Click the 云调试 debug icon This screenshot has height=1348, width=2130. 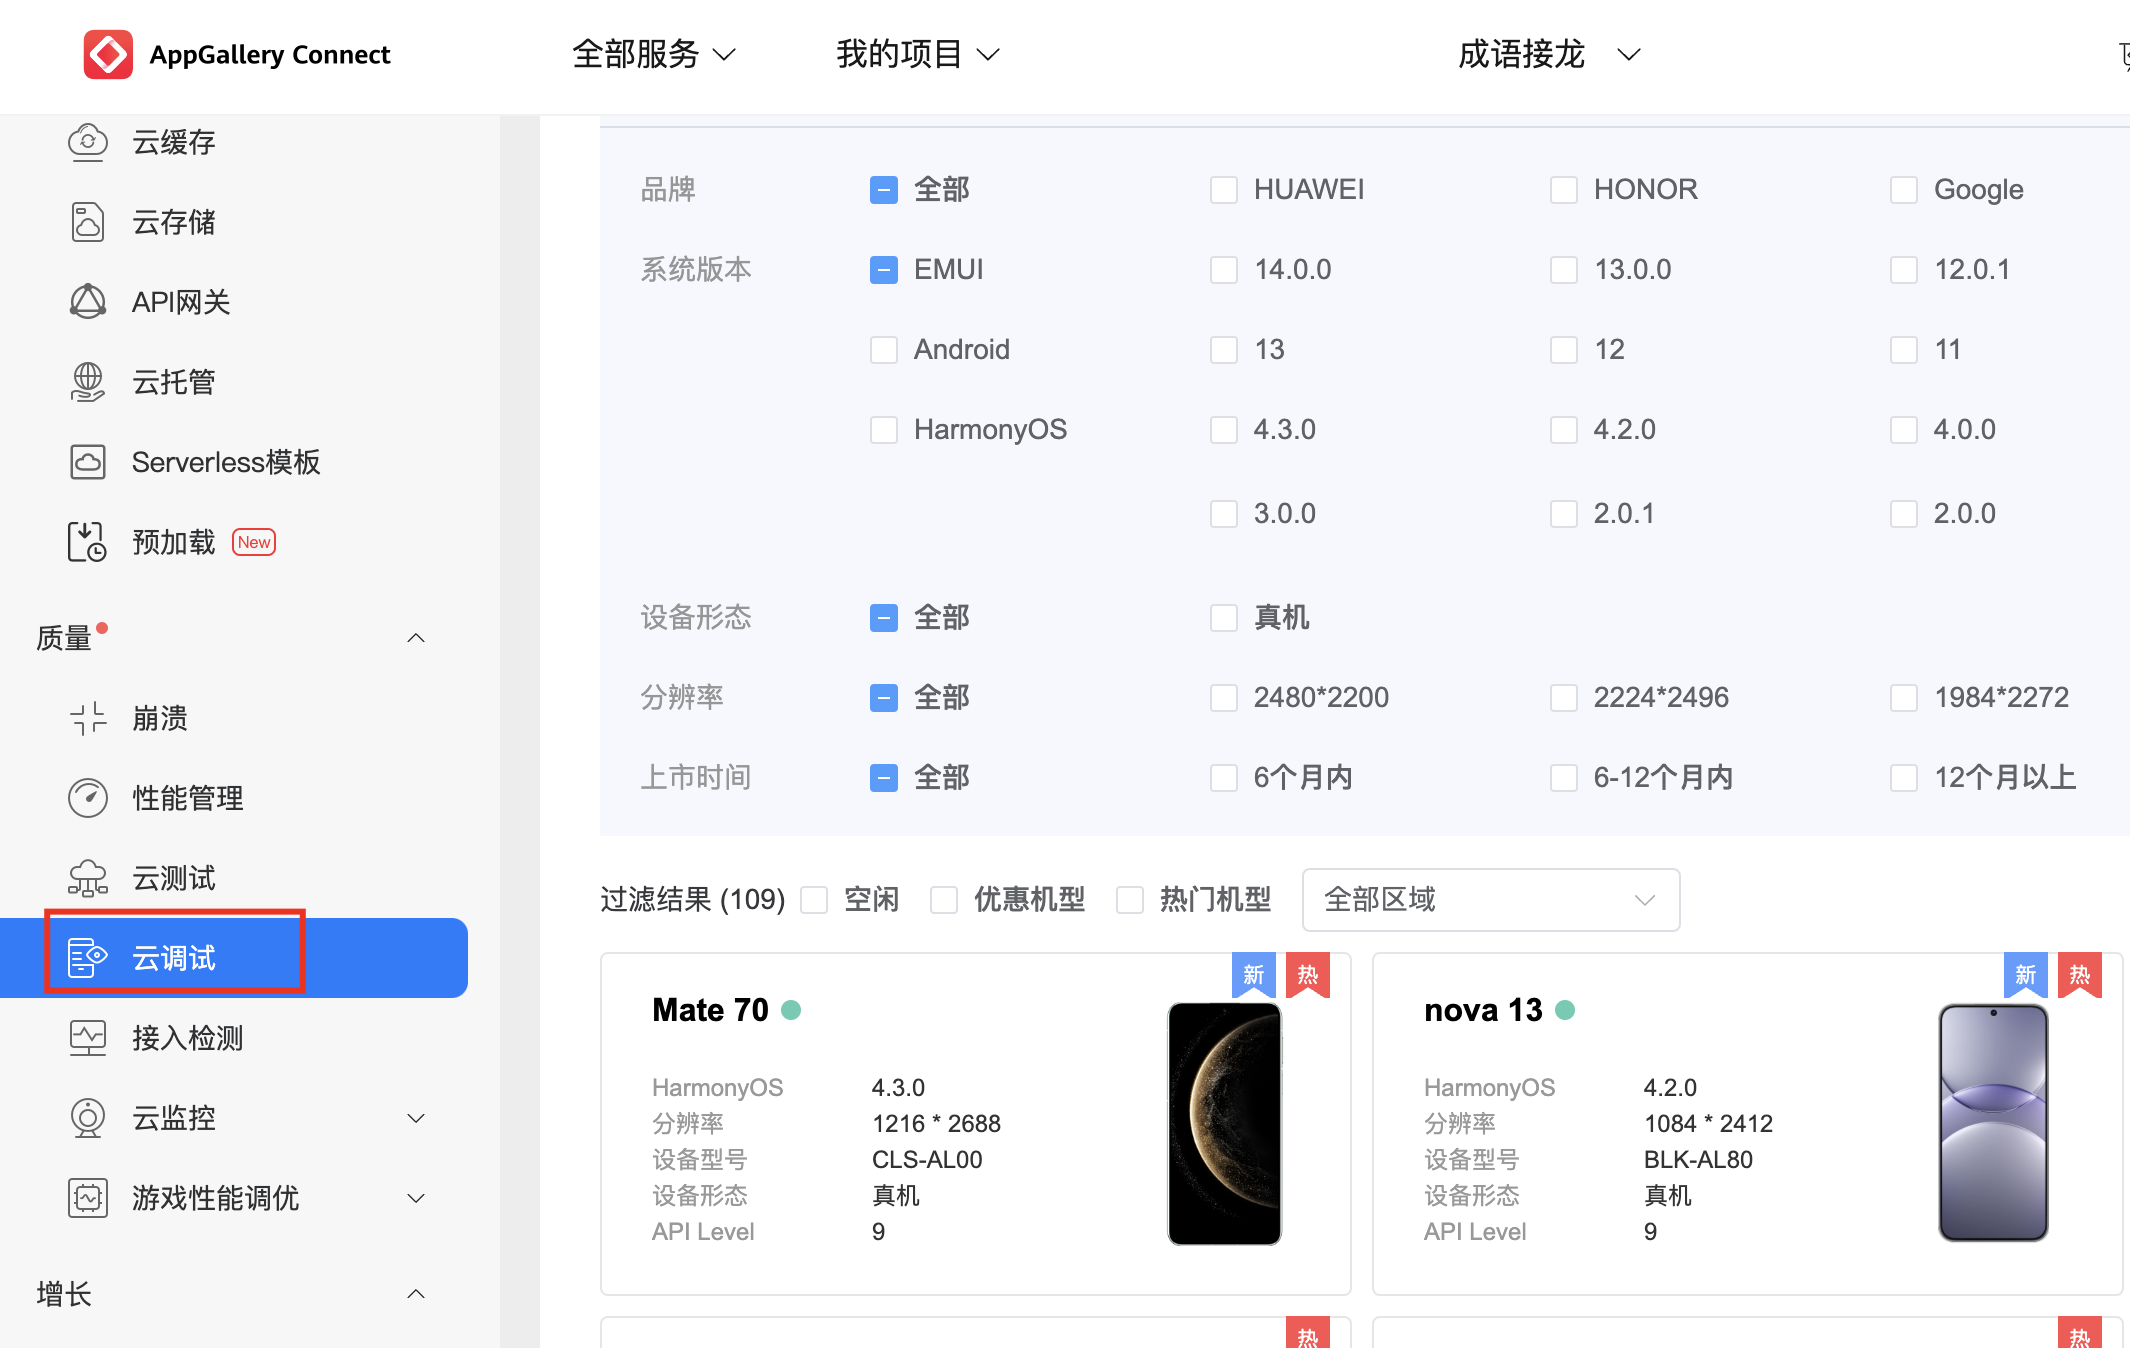[88, 958]
